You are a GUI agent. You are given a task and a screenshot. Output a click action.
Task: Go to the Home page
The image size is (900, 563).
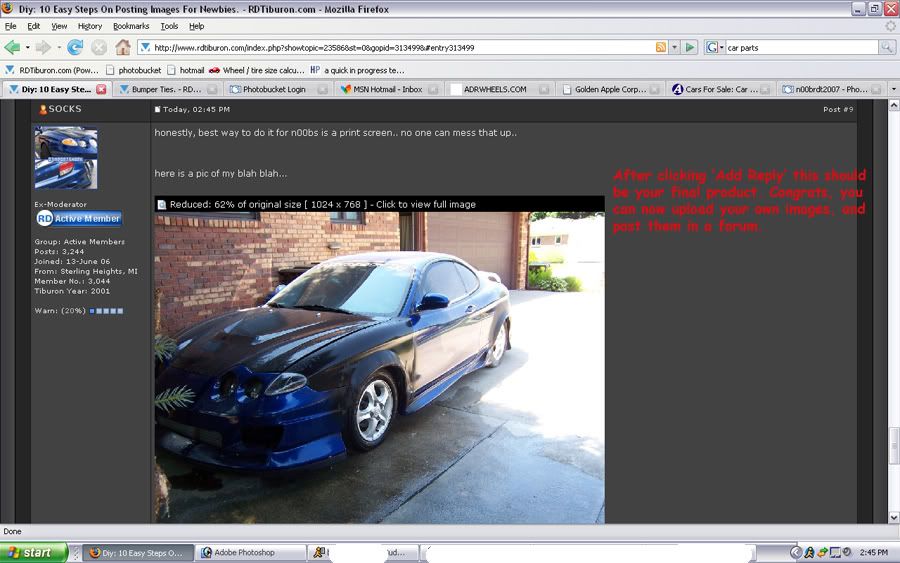pos(123,47)
